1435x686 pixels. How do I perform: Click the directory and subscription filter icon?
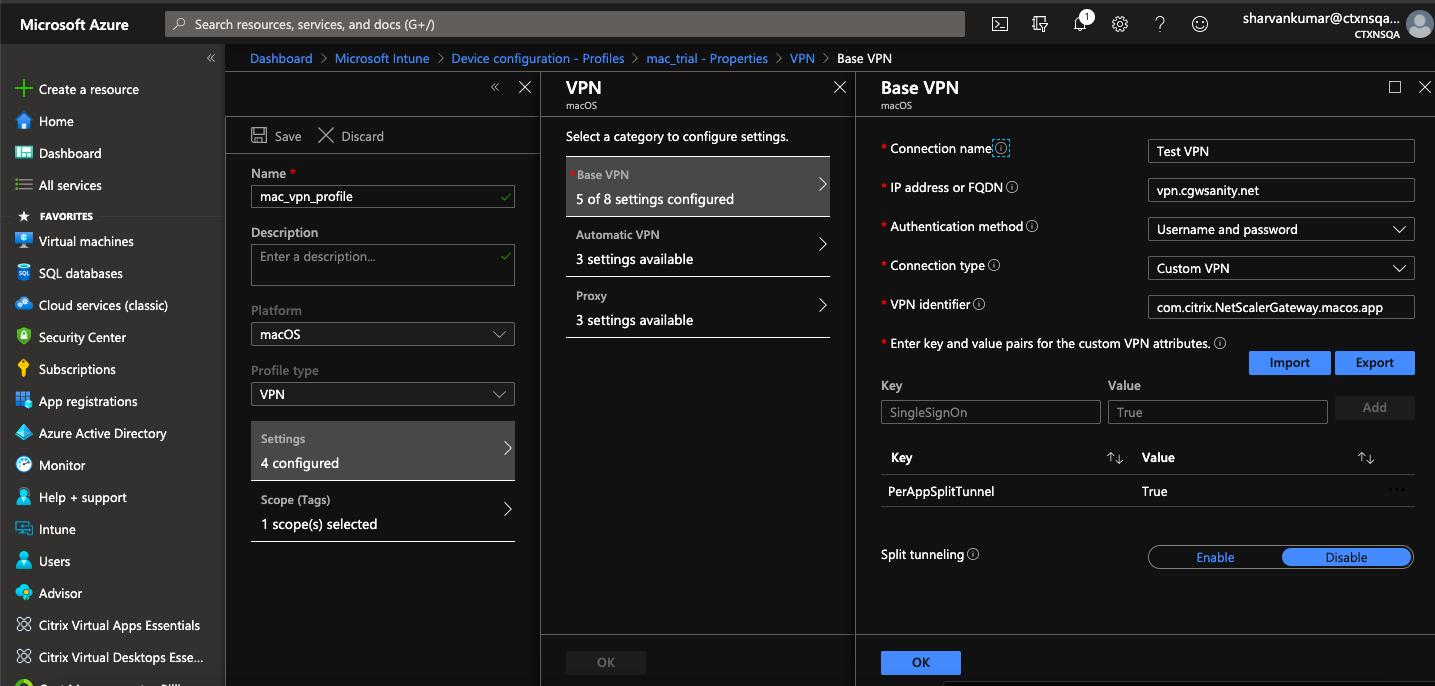click(1040, 24)
